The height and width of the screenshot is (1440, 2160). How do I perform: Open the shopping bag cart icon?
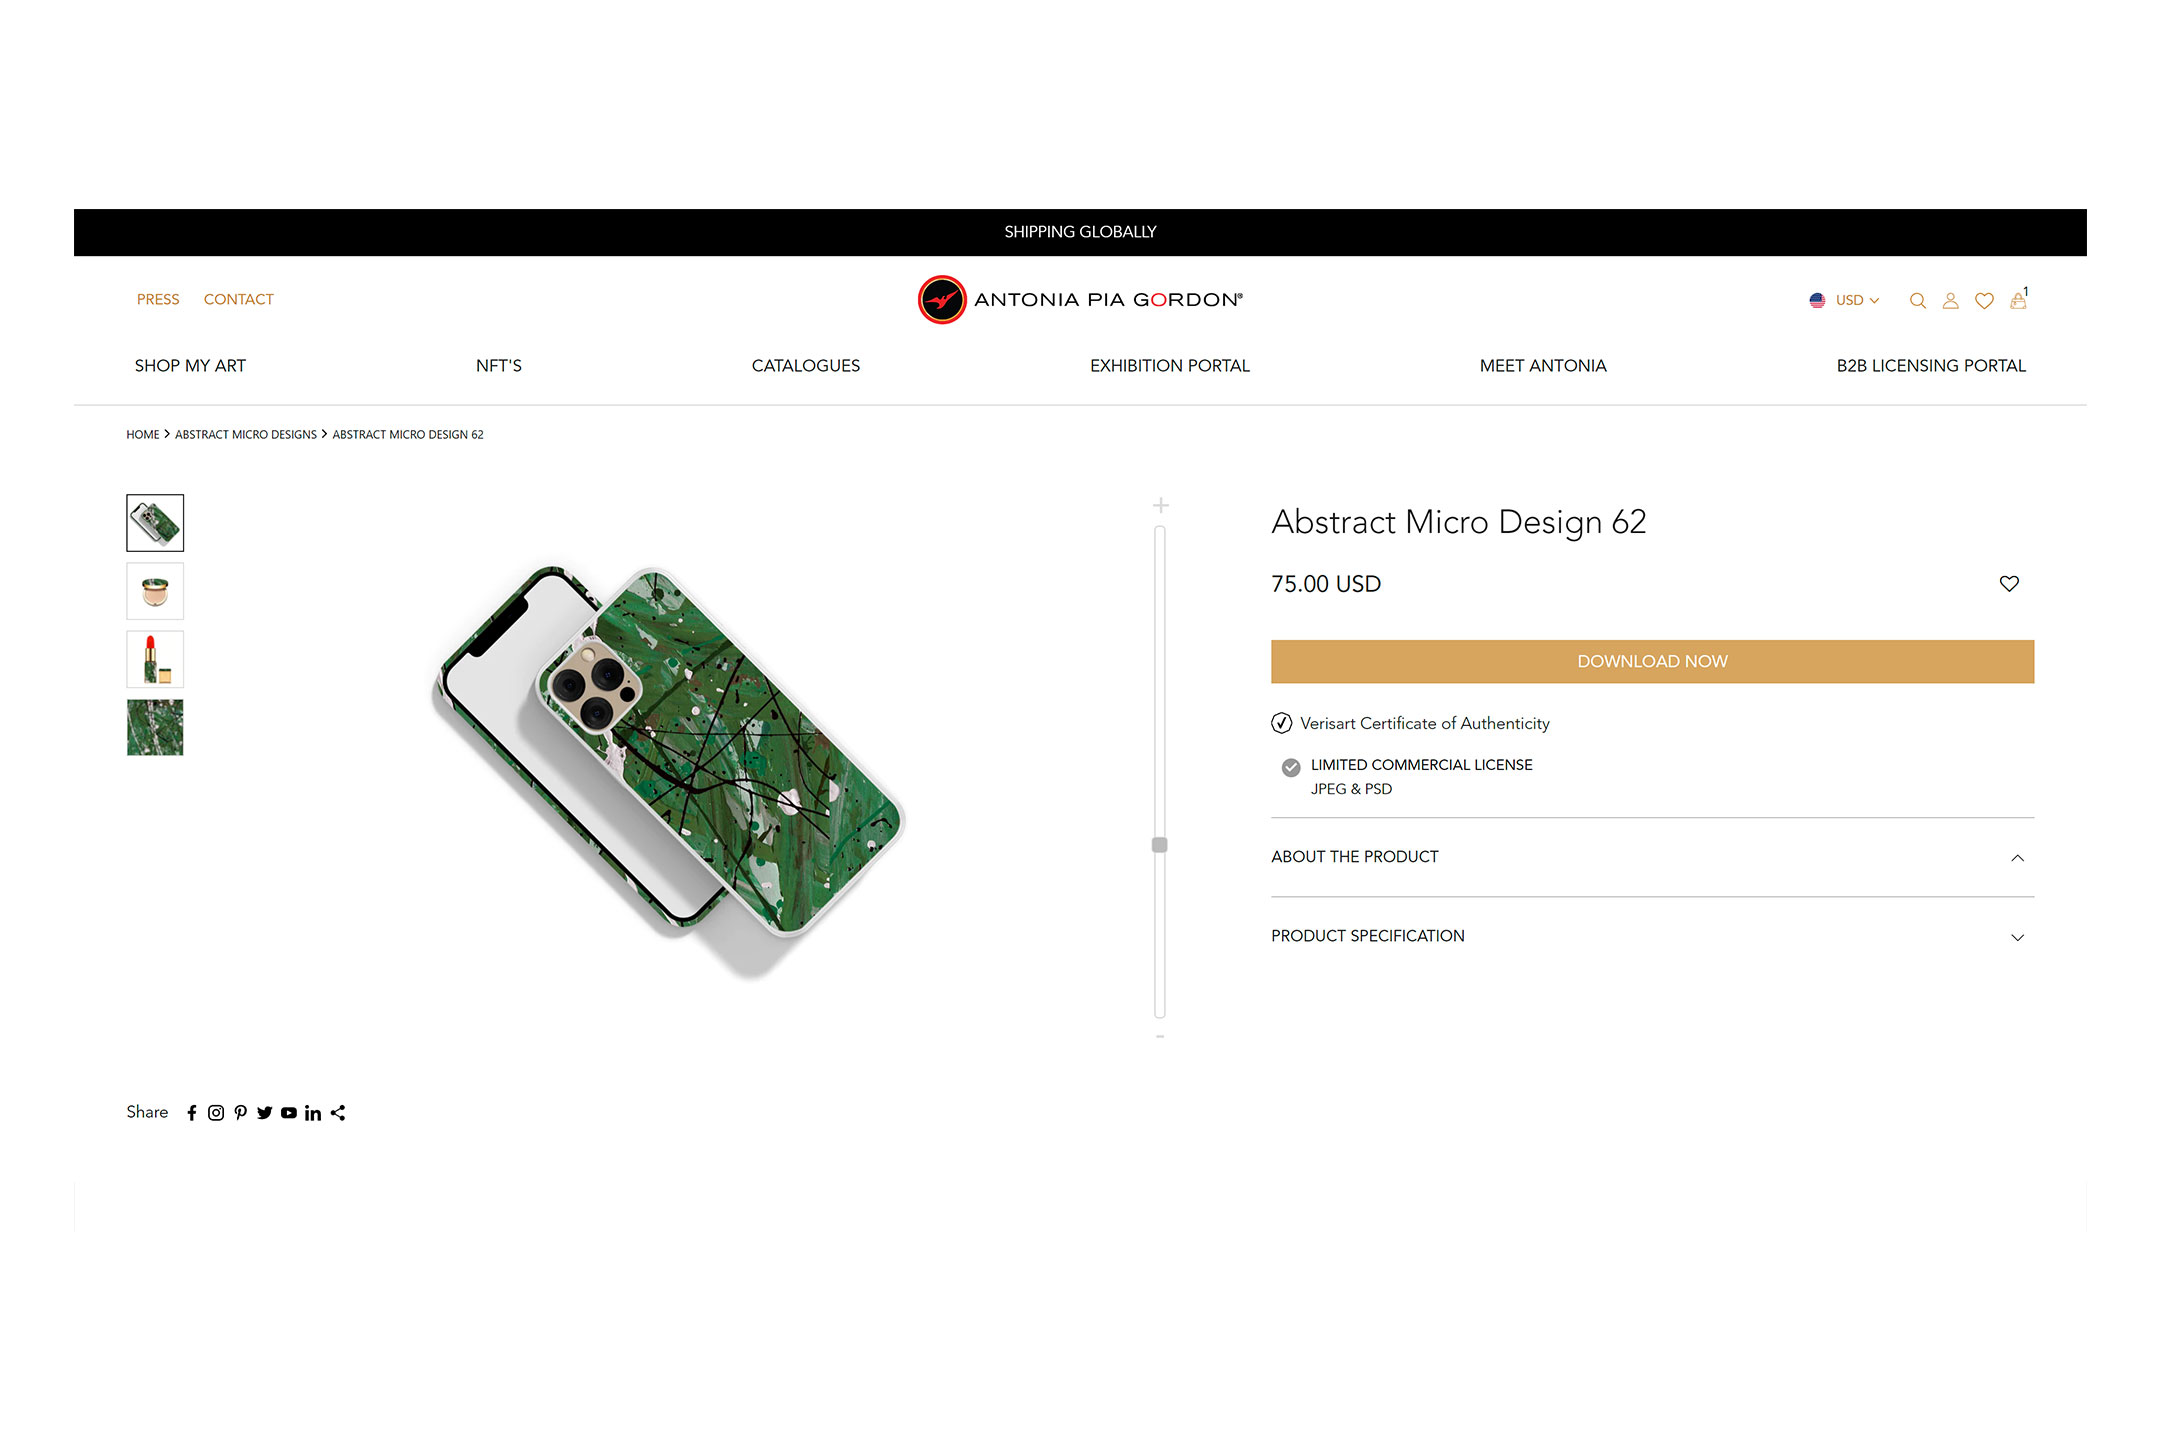coord(2018,300)
